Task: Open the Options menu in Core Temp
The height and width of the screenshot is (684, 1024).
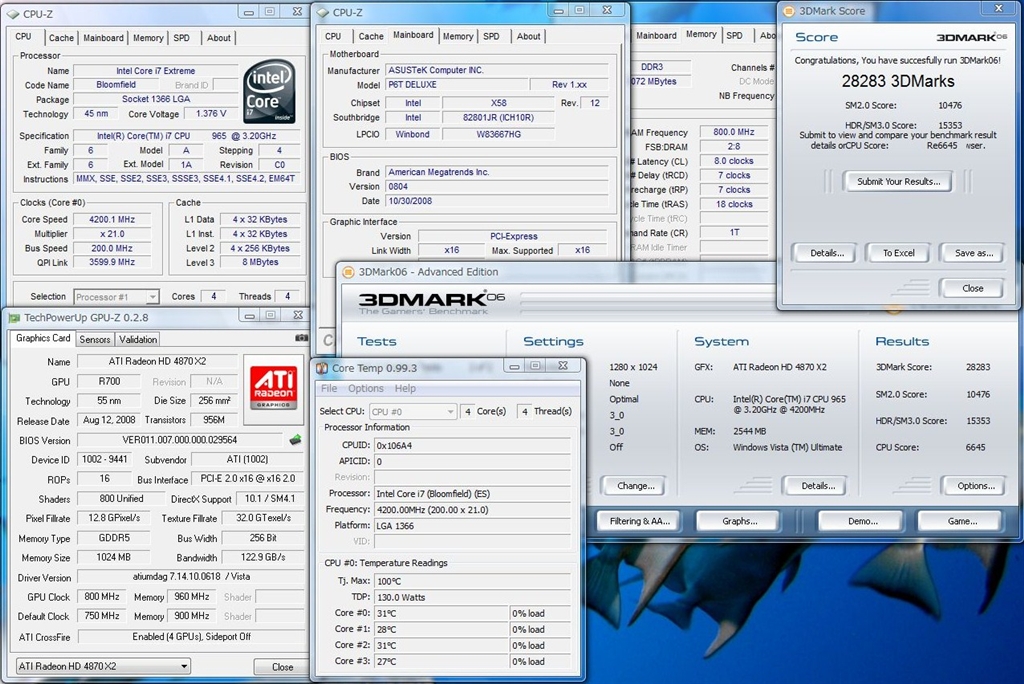Action: point(365,388)
